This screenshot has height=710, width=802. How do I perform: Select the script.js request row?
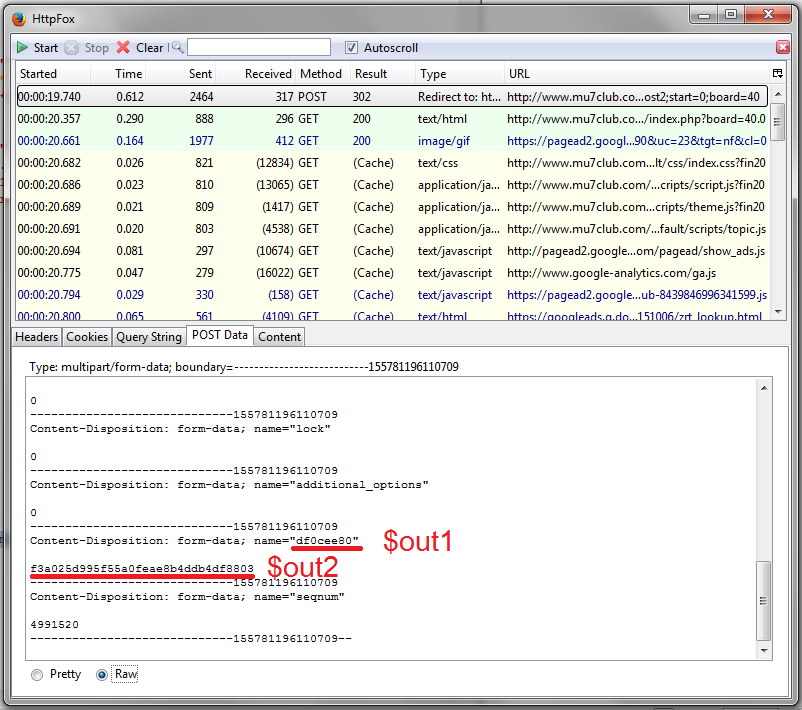pyautogui.click(x=392, y=185)
